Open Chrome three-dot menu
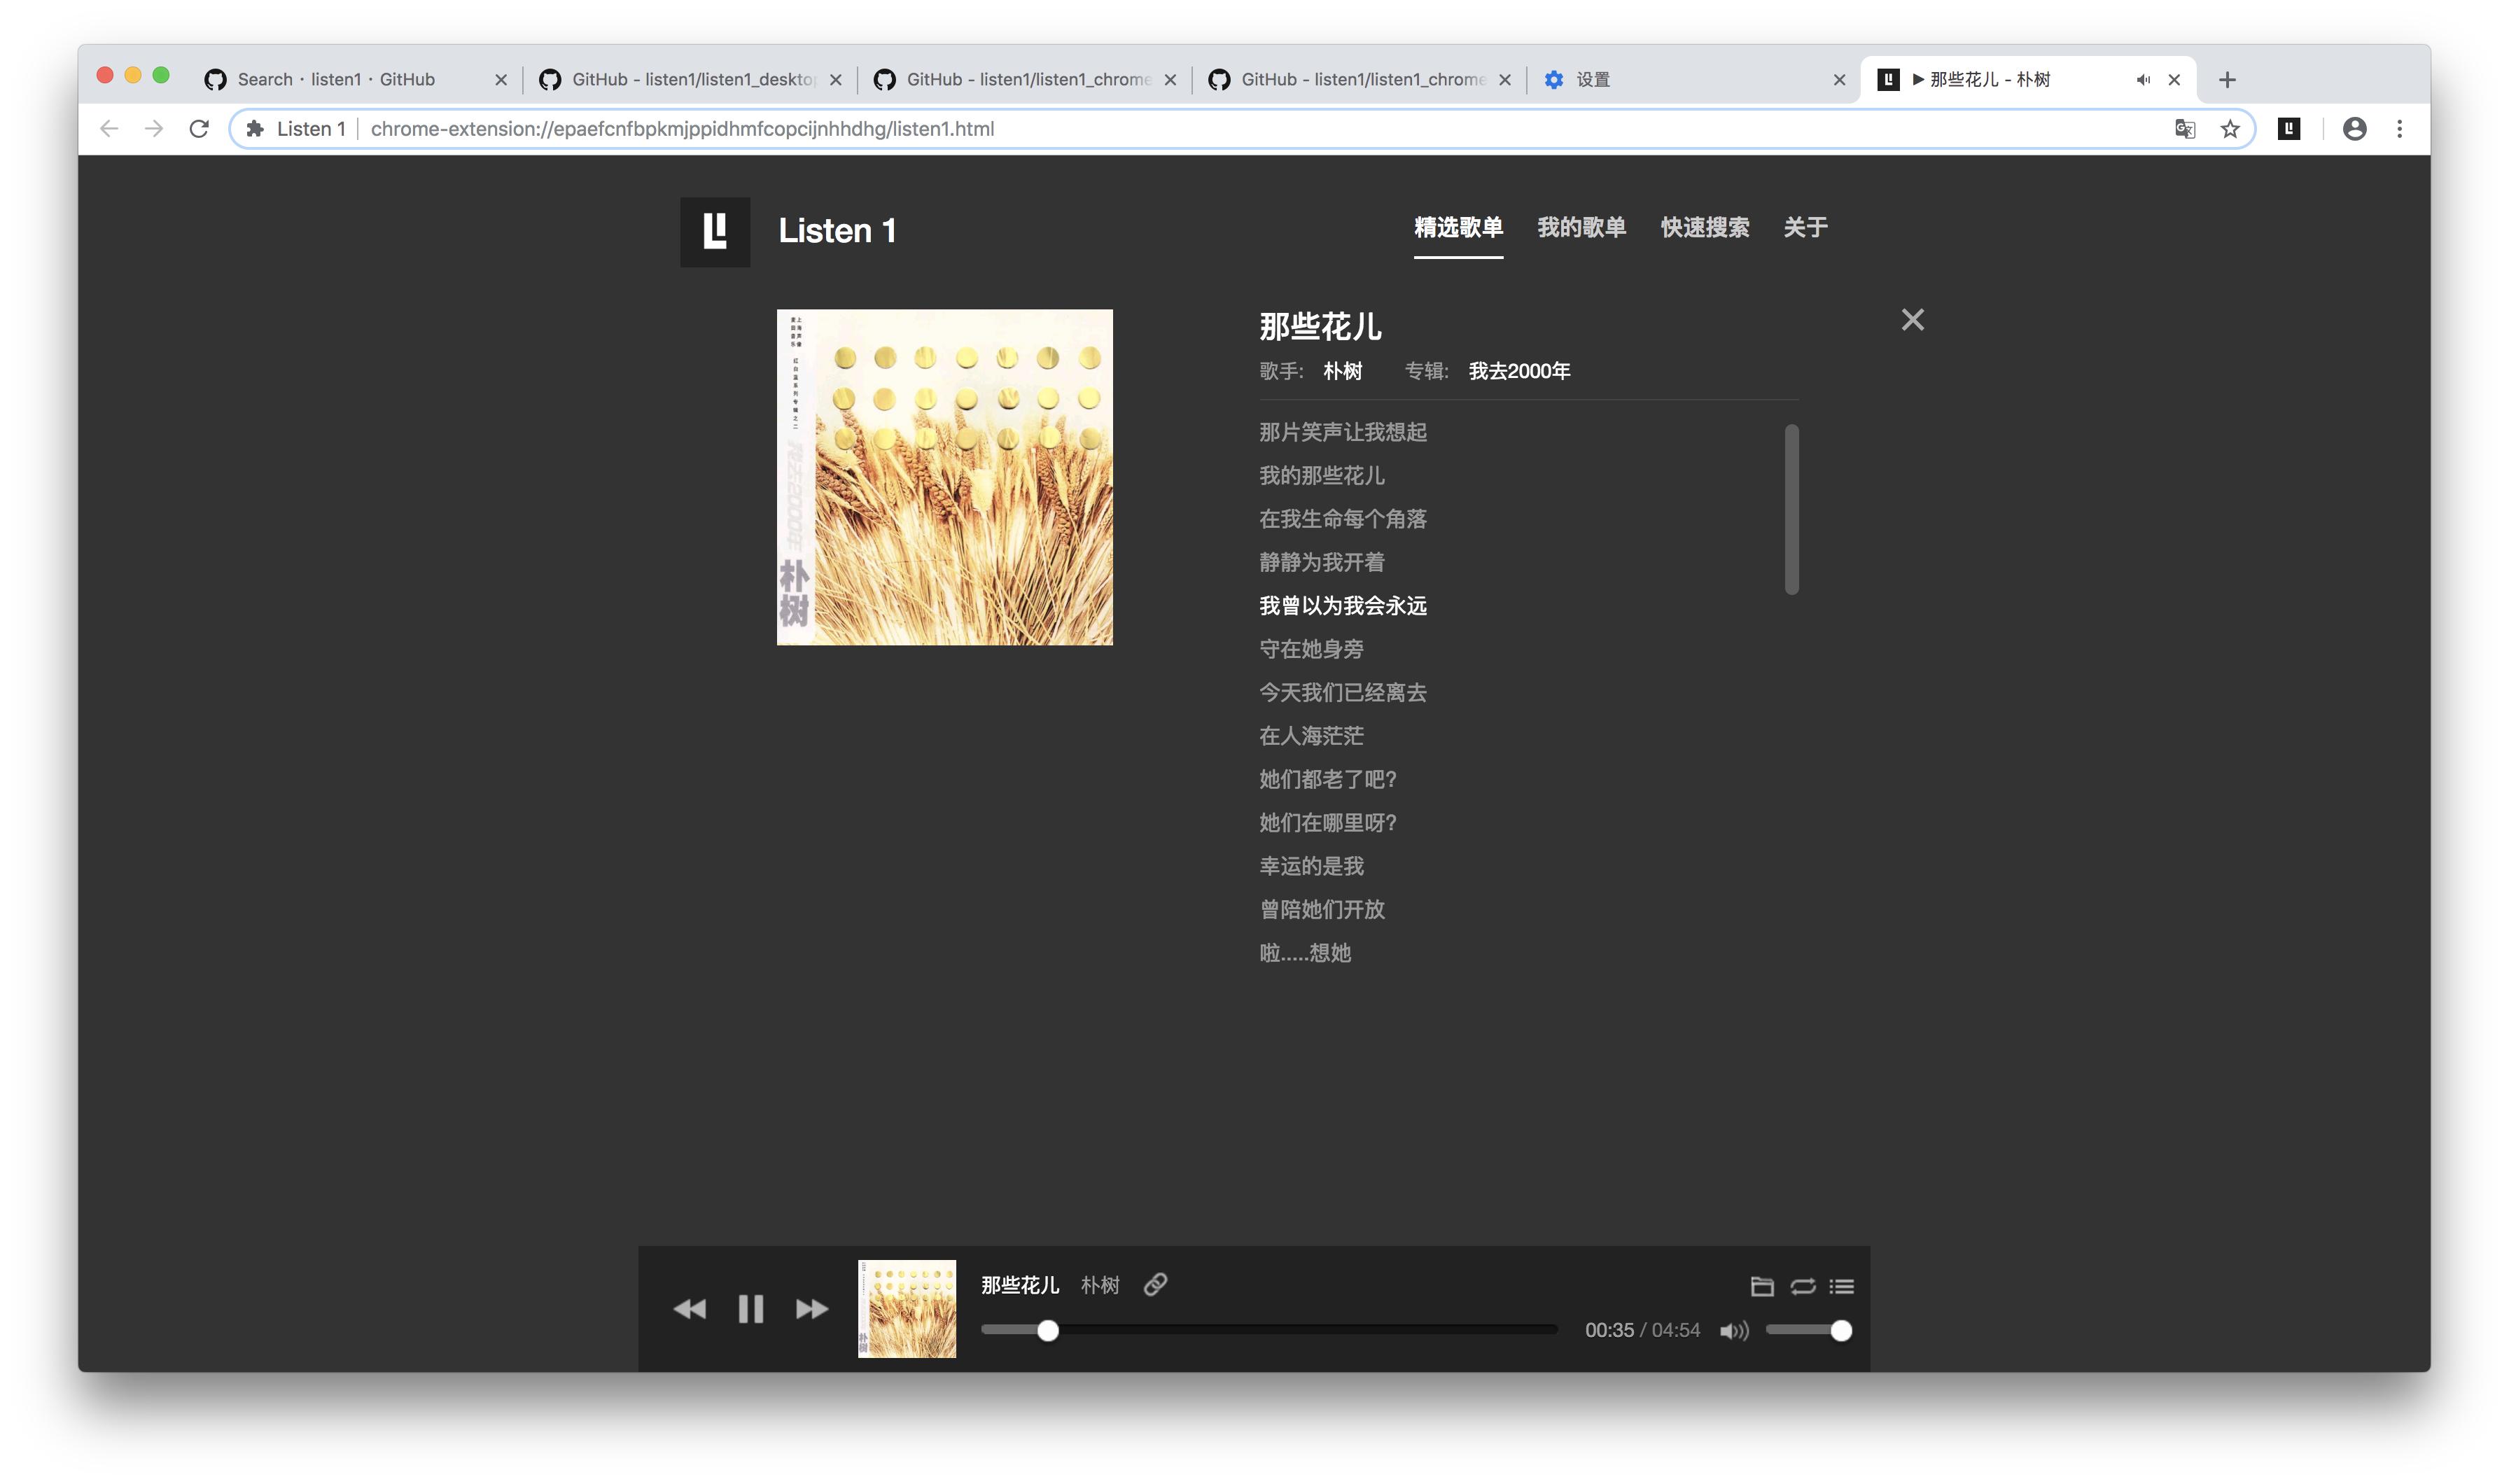 point(2399,129)
